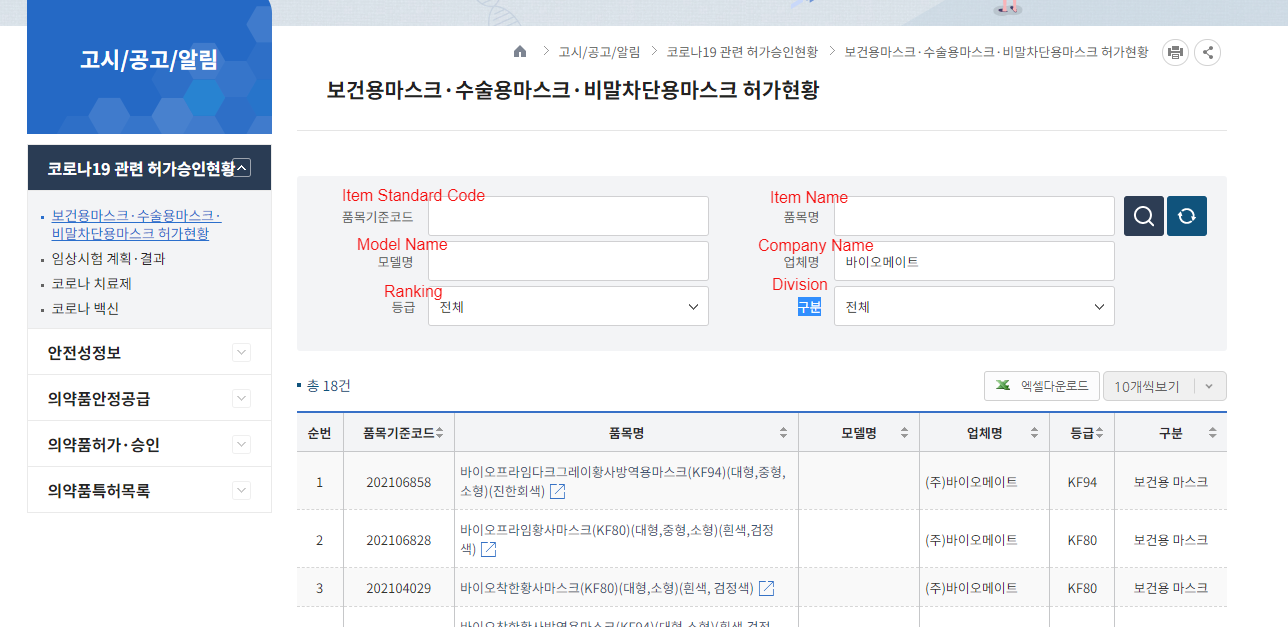
Task: Open item 바이오프라임다크그레이황사방역용마스크(KF94)
Action: point(622,481)
